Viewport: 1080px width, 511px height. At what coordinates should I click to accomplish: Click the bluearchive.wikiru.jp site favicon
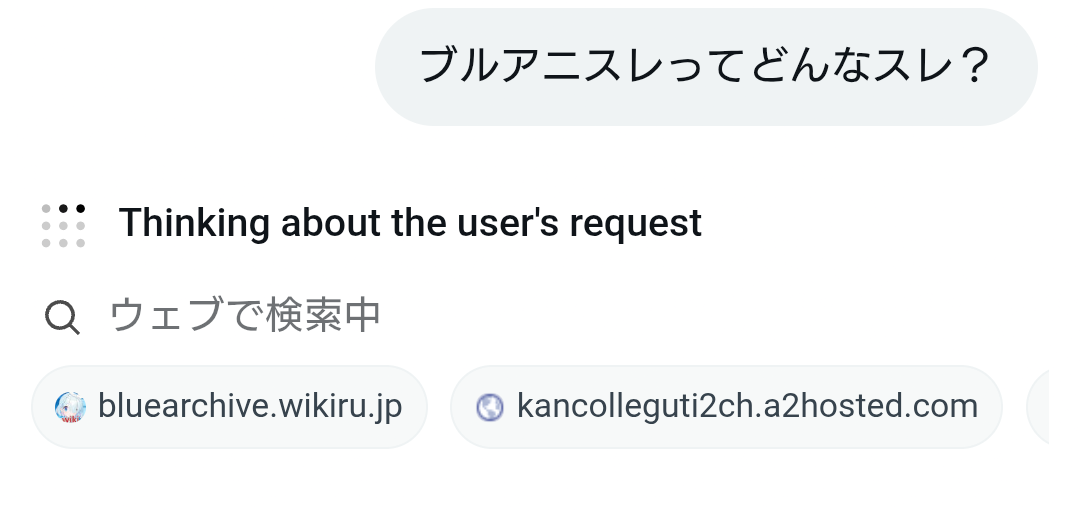[x=71, y=407]
